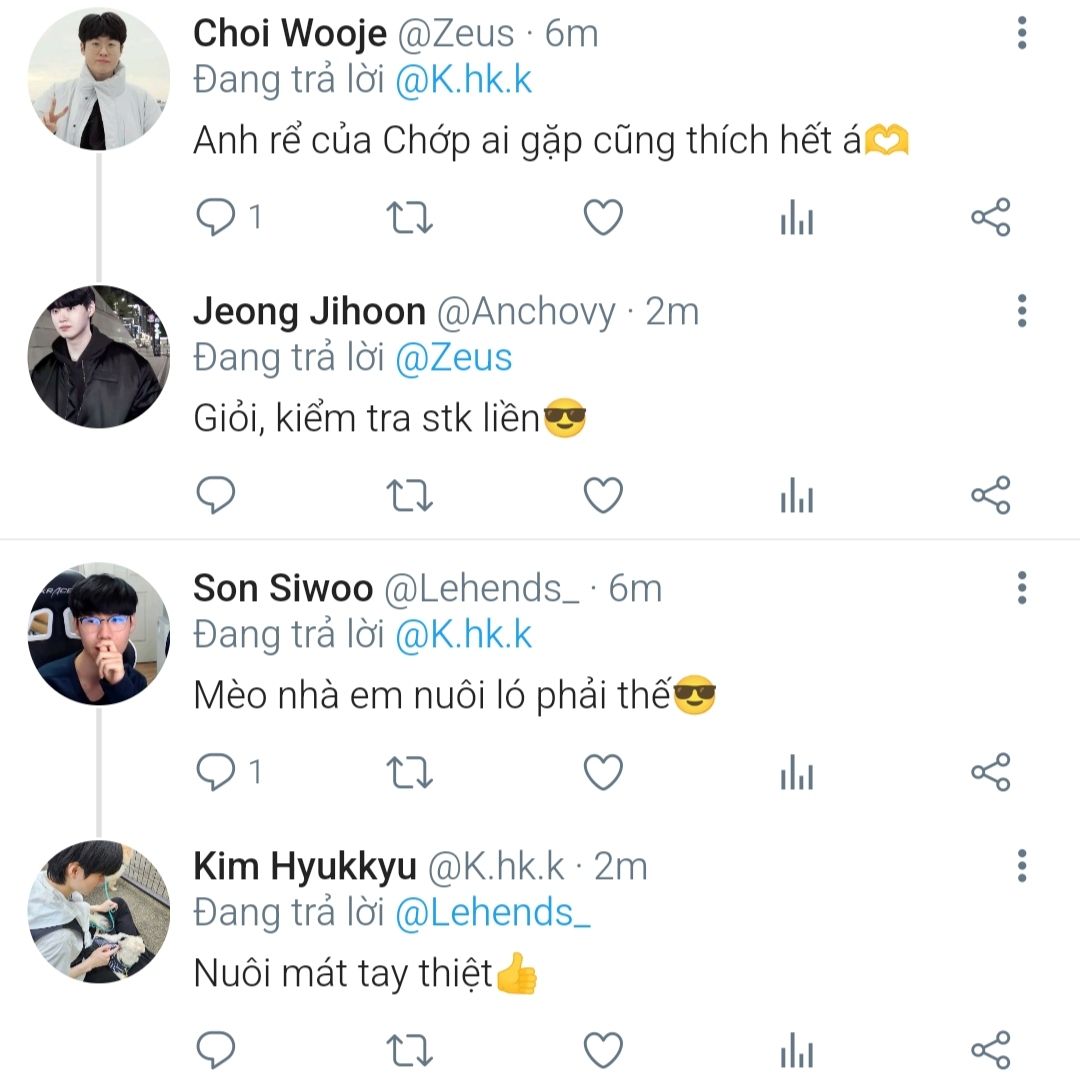Retweet Choi Wooje's reply
The image size is (1080, 1084).
409,217
